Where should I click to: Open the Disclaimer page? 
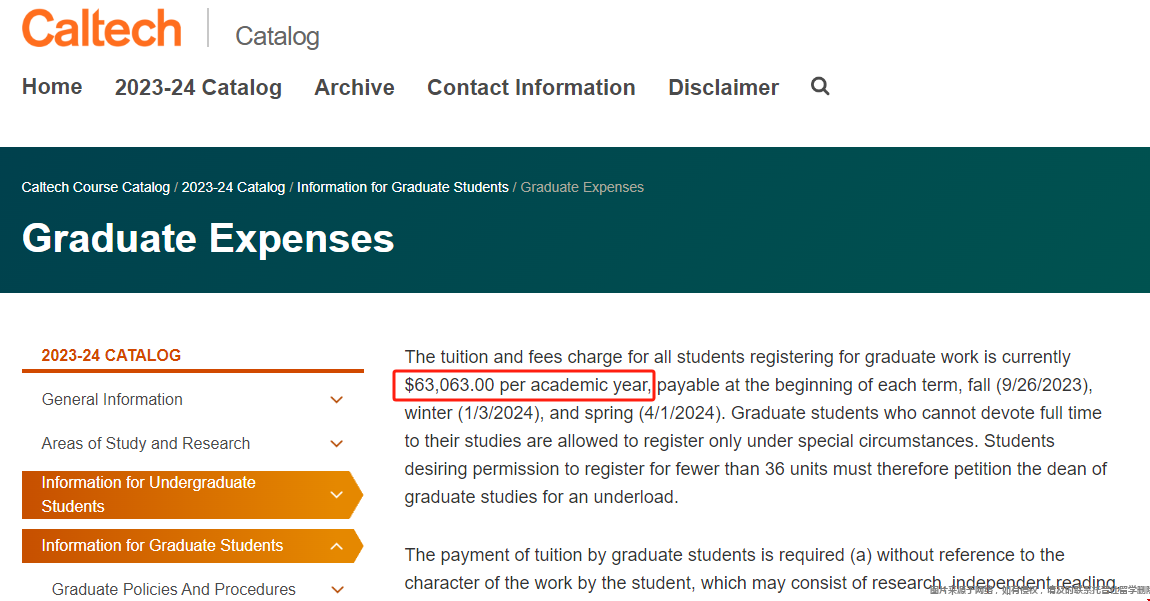coord(723,88)
